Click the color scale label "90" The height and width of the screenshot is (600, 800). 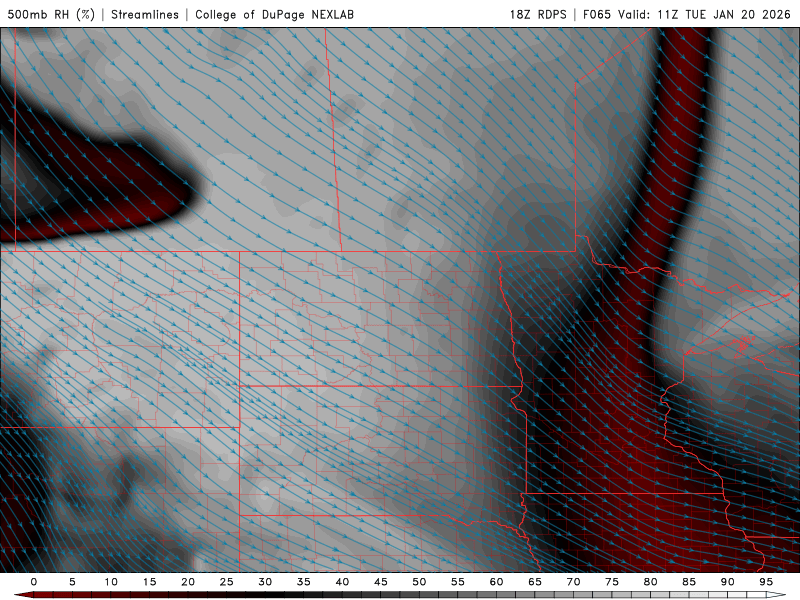click(727, 582)
